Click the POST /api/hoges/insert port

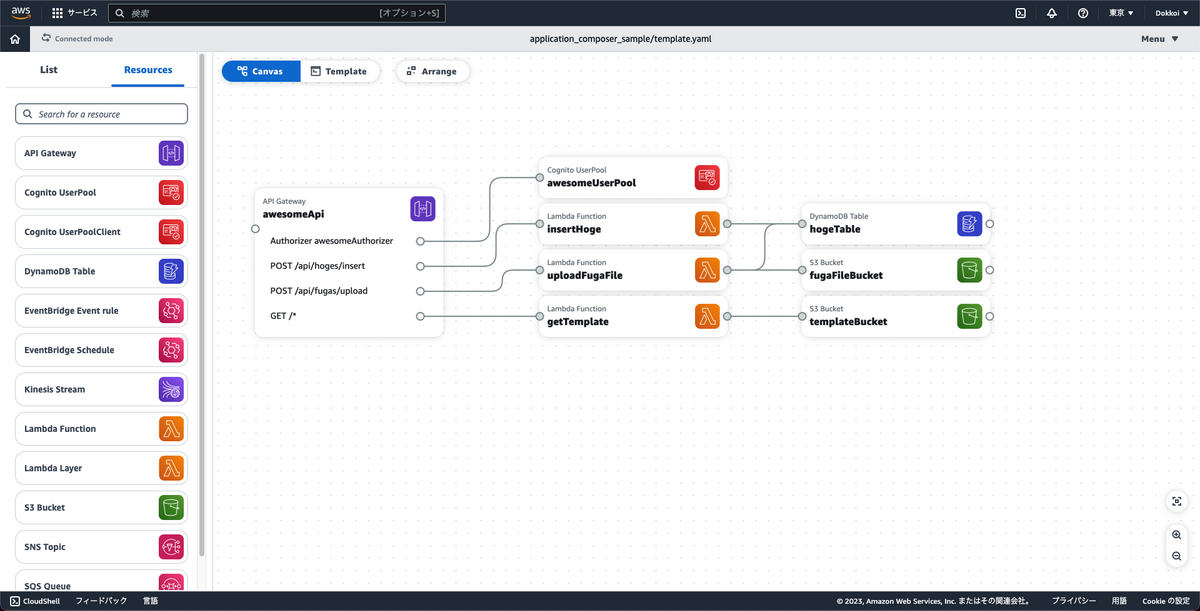point(420,266)
